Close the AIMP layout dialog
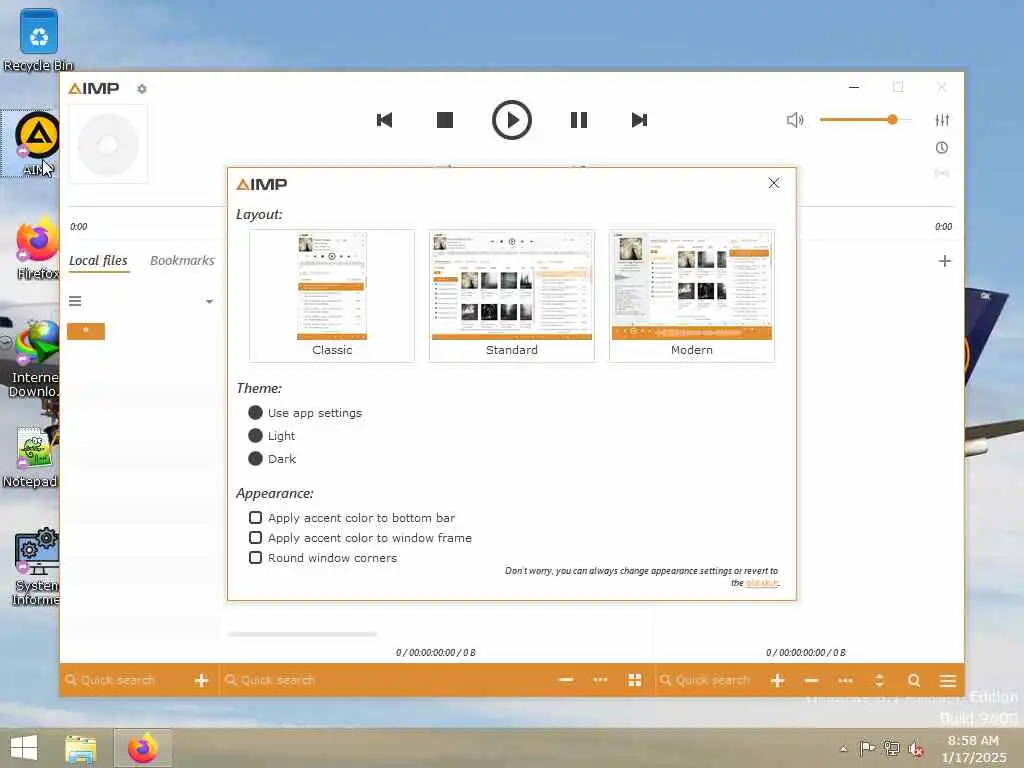 click(774, 184)
